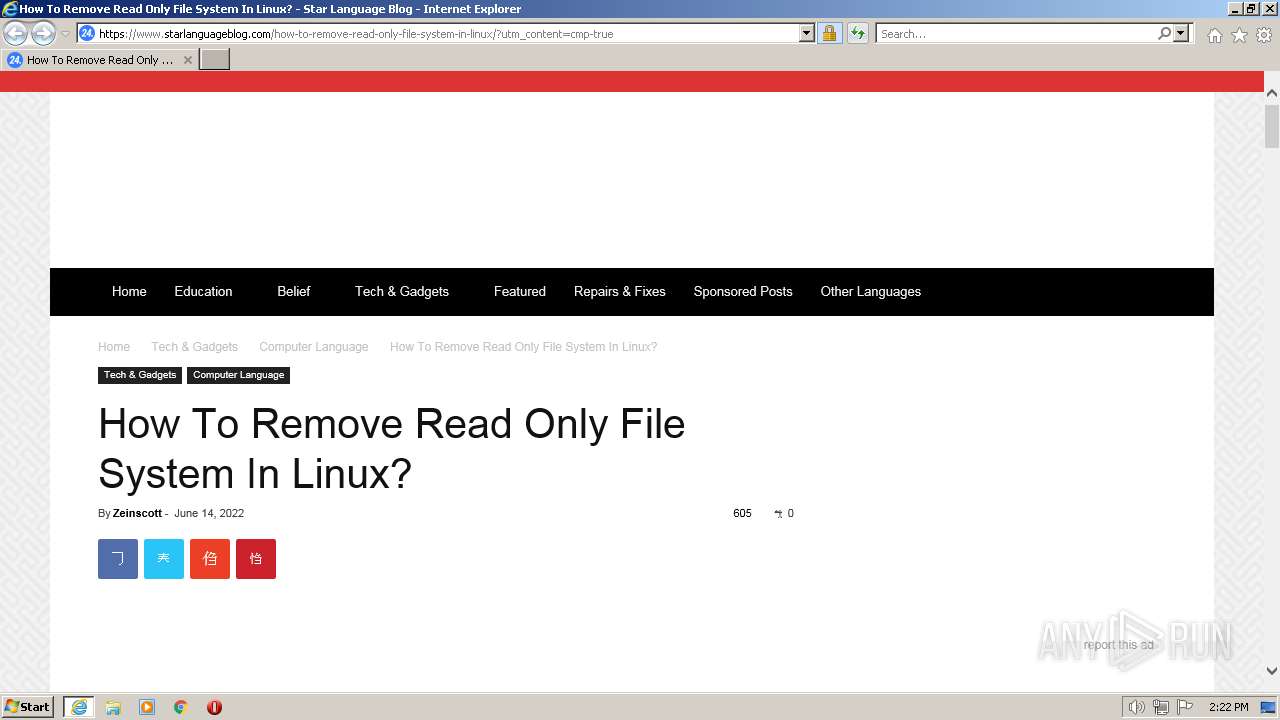Share via the dark red Pinterest button
Screen dimensions: 1280x720
[256, 559]
